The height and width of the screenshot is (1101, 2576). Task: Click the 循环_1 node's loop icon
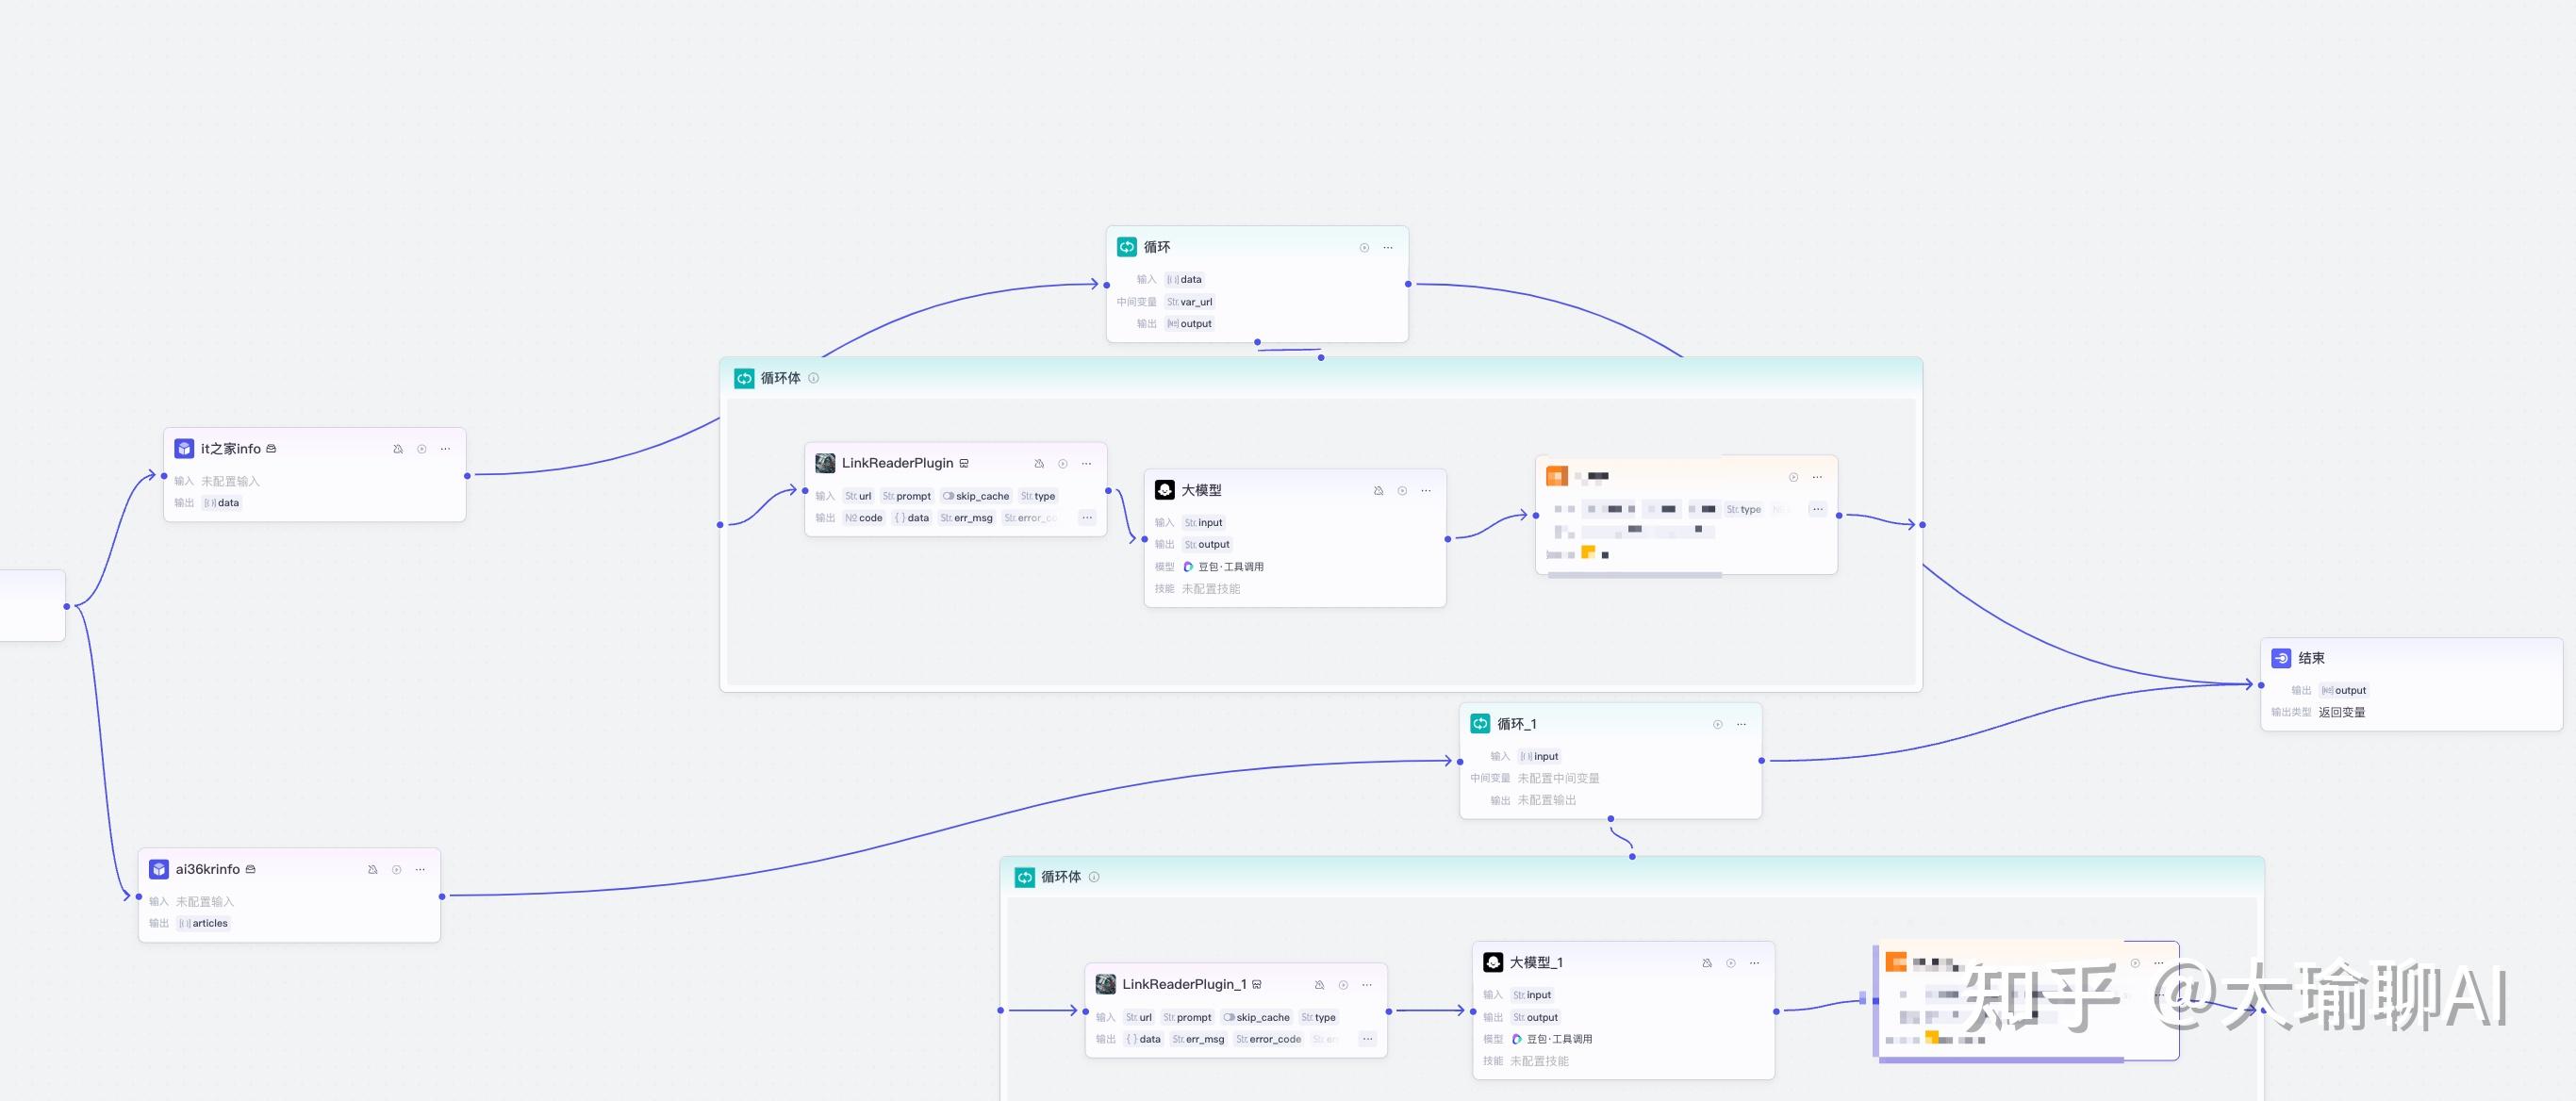1480,724
